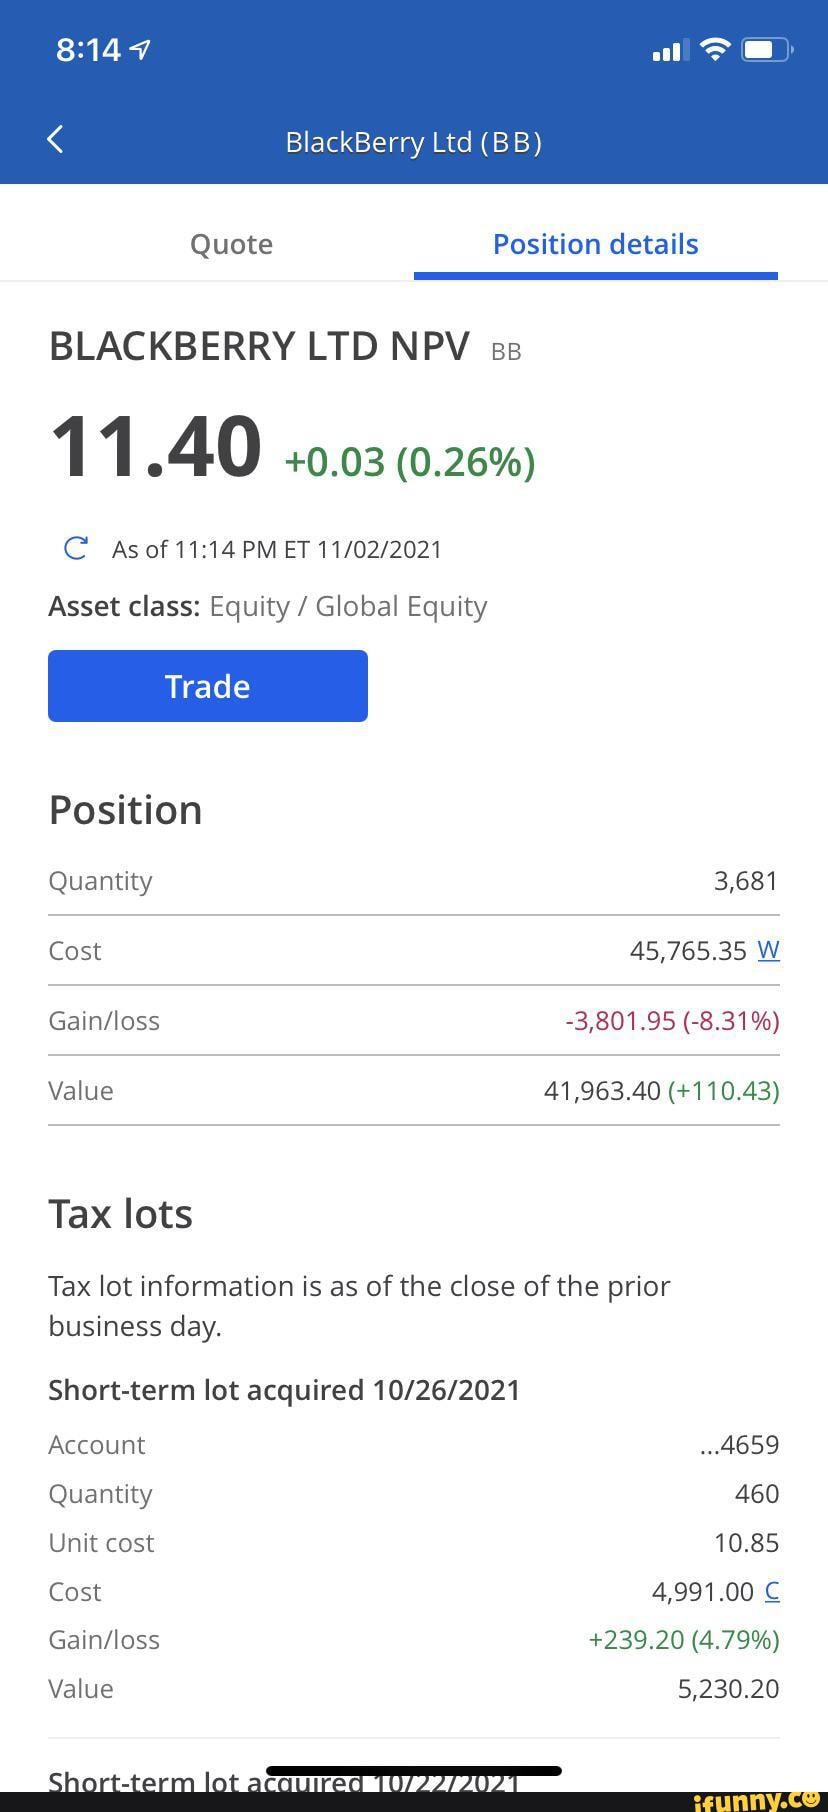The height and width of the screenshot is (1812, 828).
Task: Tap the Wi-Fi status icon
Action: [x=715, y=49]
